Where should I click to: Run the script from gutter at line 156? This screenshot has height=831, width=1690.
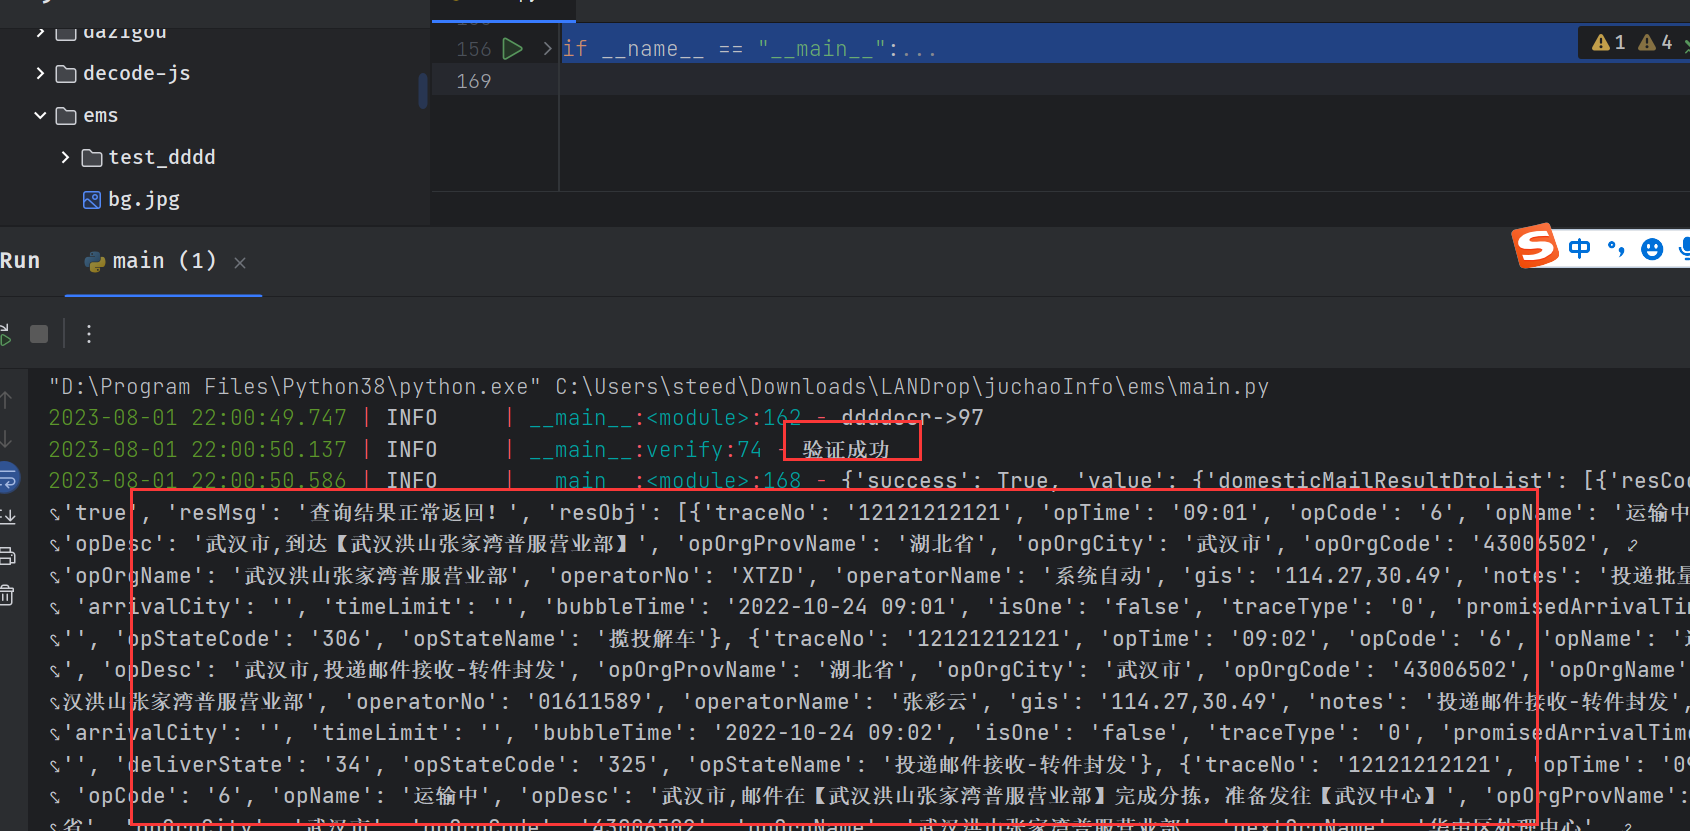[x=513, y=48]
